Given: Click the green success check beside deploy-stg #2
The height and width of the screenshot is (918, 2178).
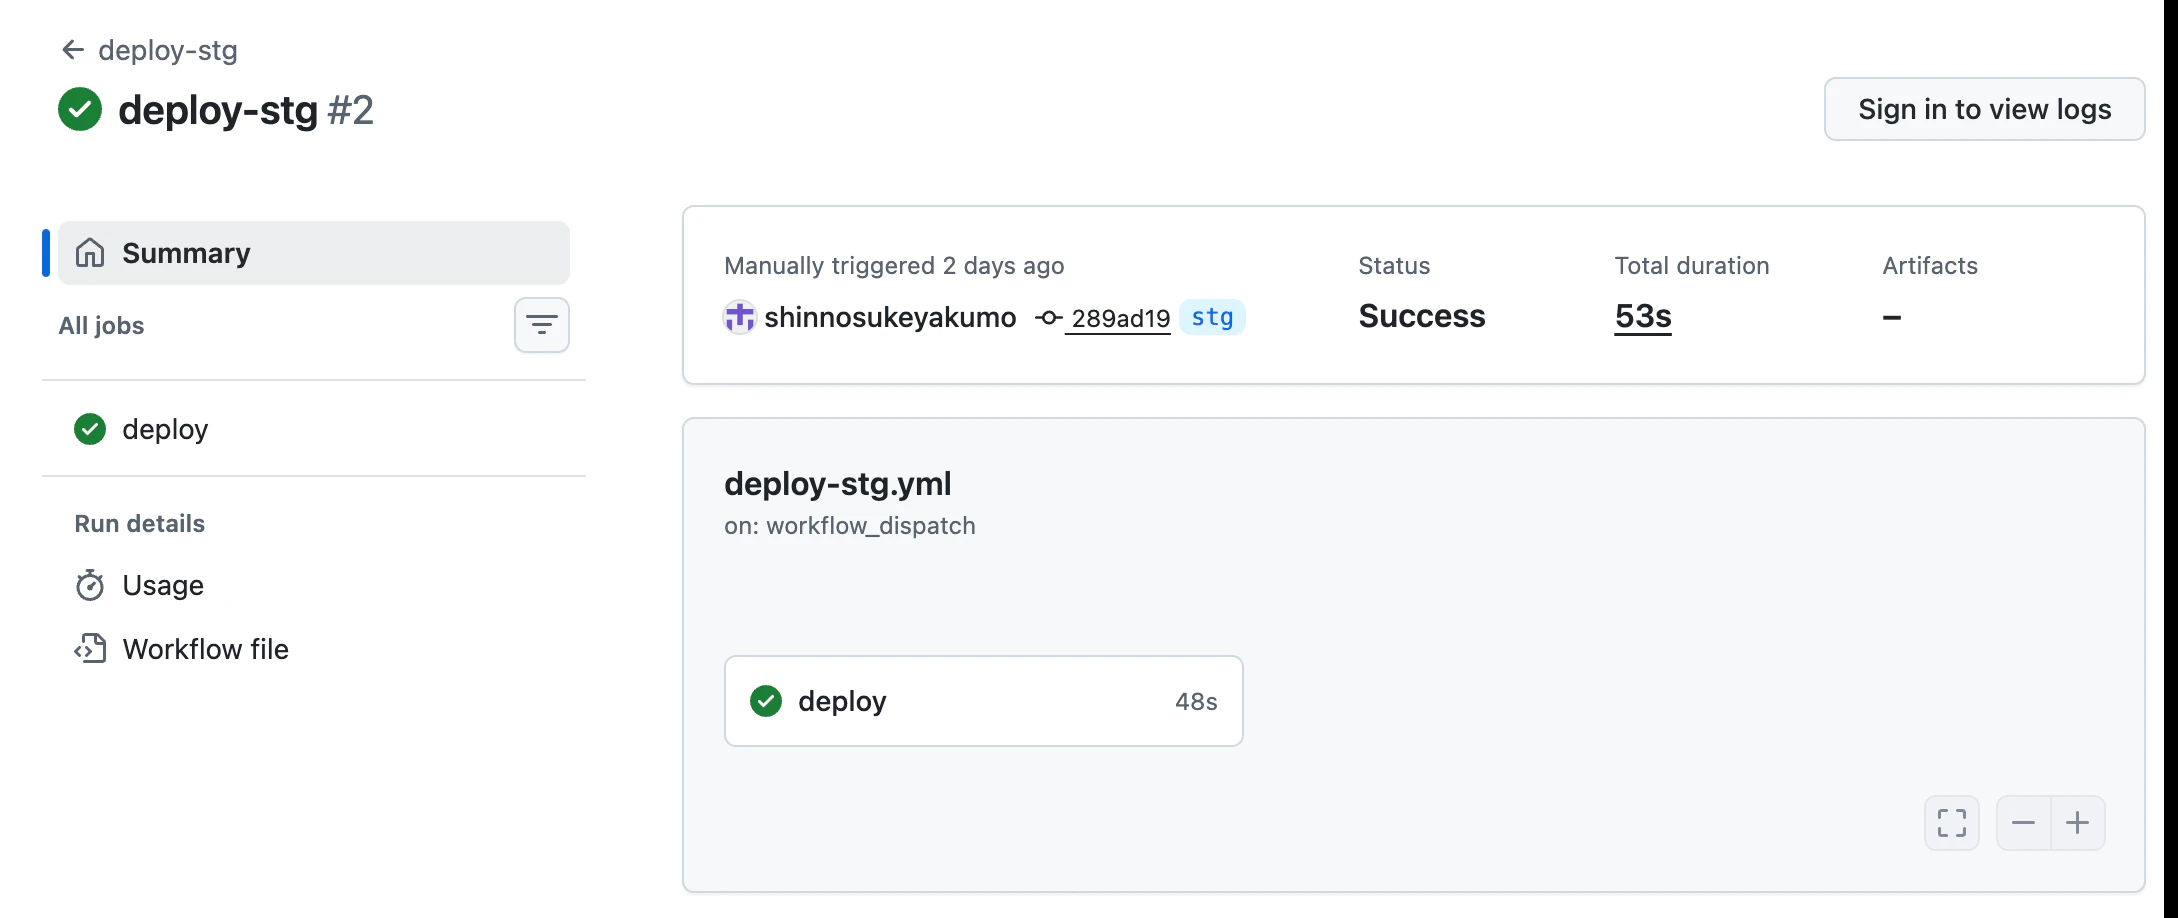Looking at the screenshot, I should coord(80,109).
